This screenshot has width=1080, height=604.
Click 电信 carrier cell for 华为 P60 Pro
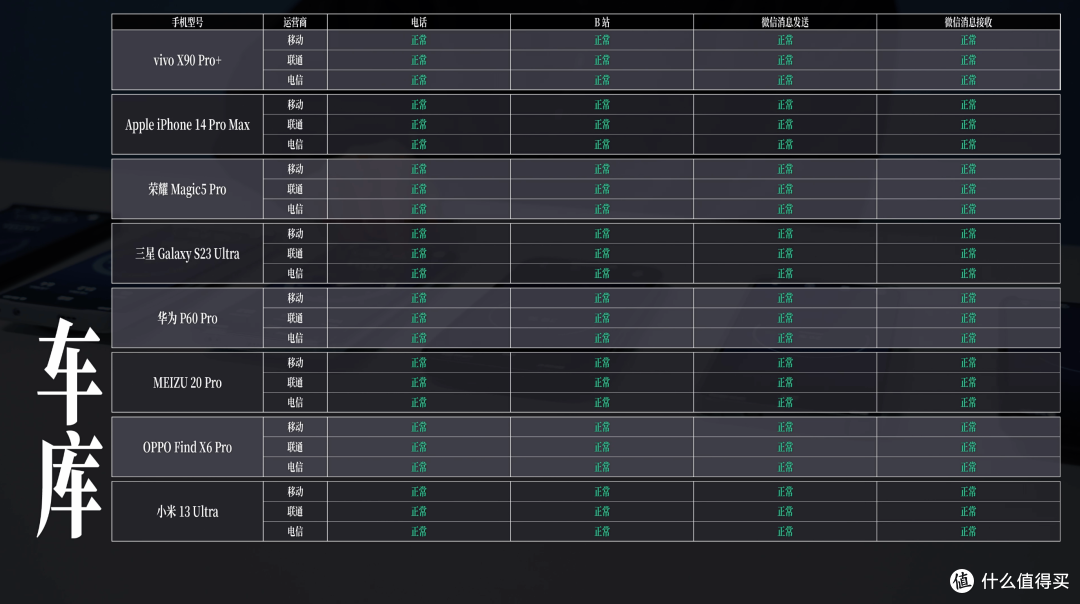coord(295,338)
